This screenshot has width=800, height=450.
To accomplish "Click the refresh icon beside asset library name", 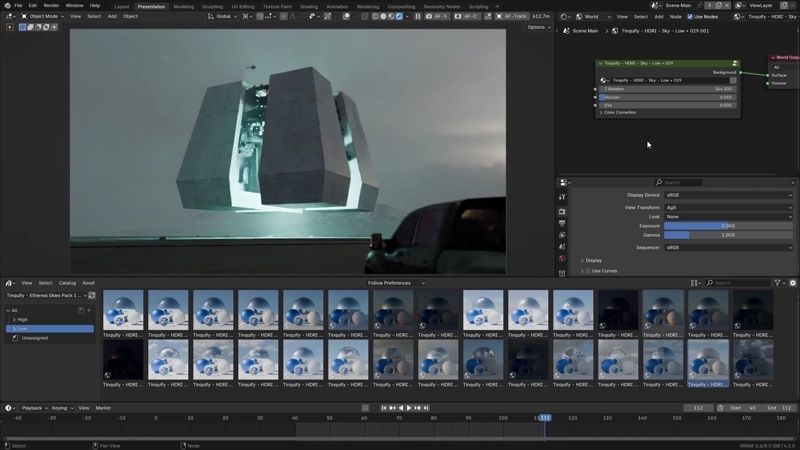I will tap(92, 295).
